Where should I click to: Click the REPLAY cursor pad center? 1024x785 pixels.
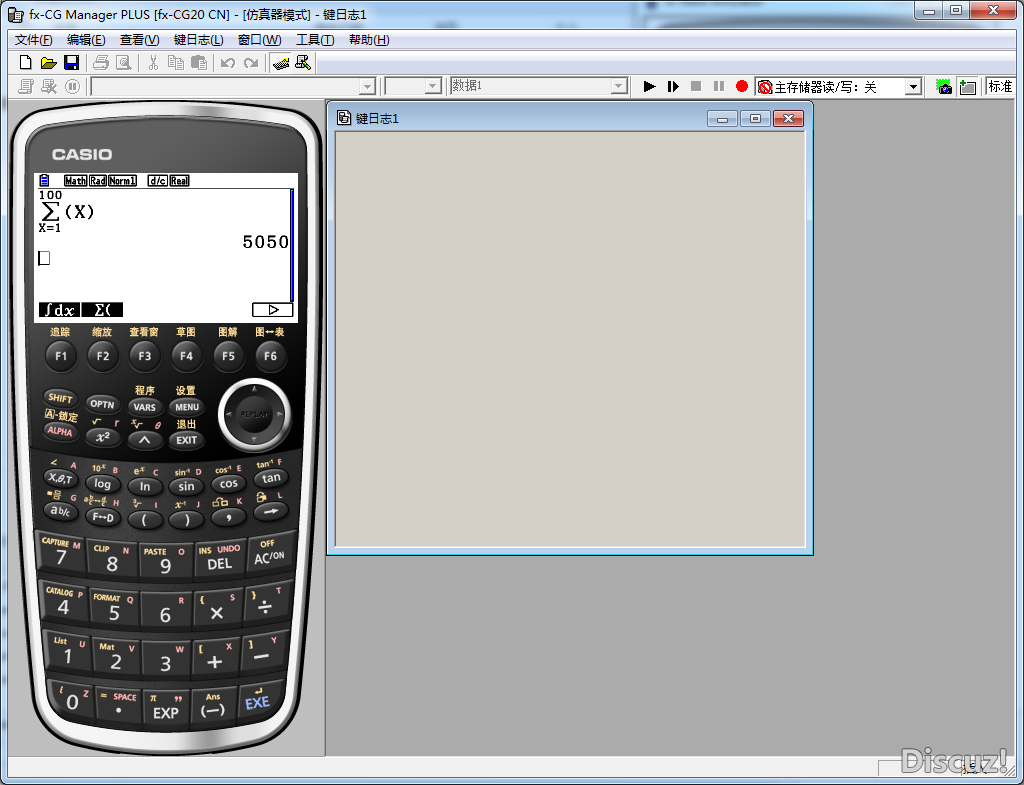click(254, 414)
